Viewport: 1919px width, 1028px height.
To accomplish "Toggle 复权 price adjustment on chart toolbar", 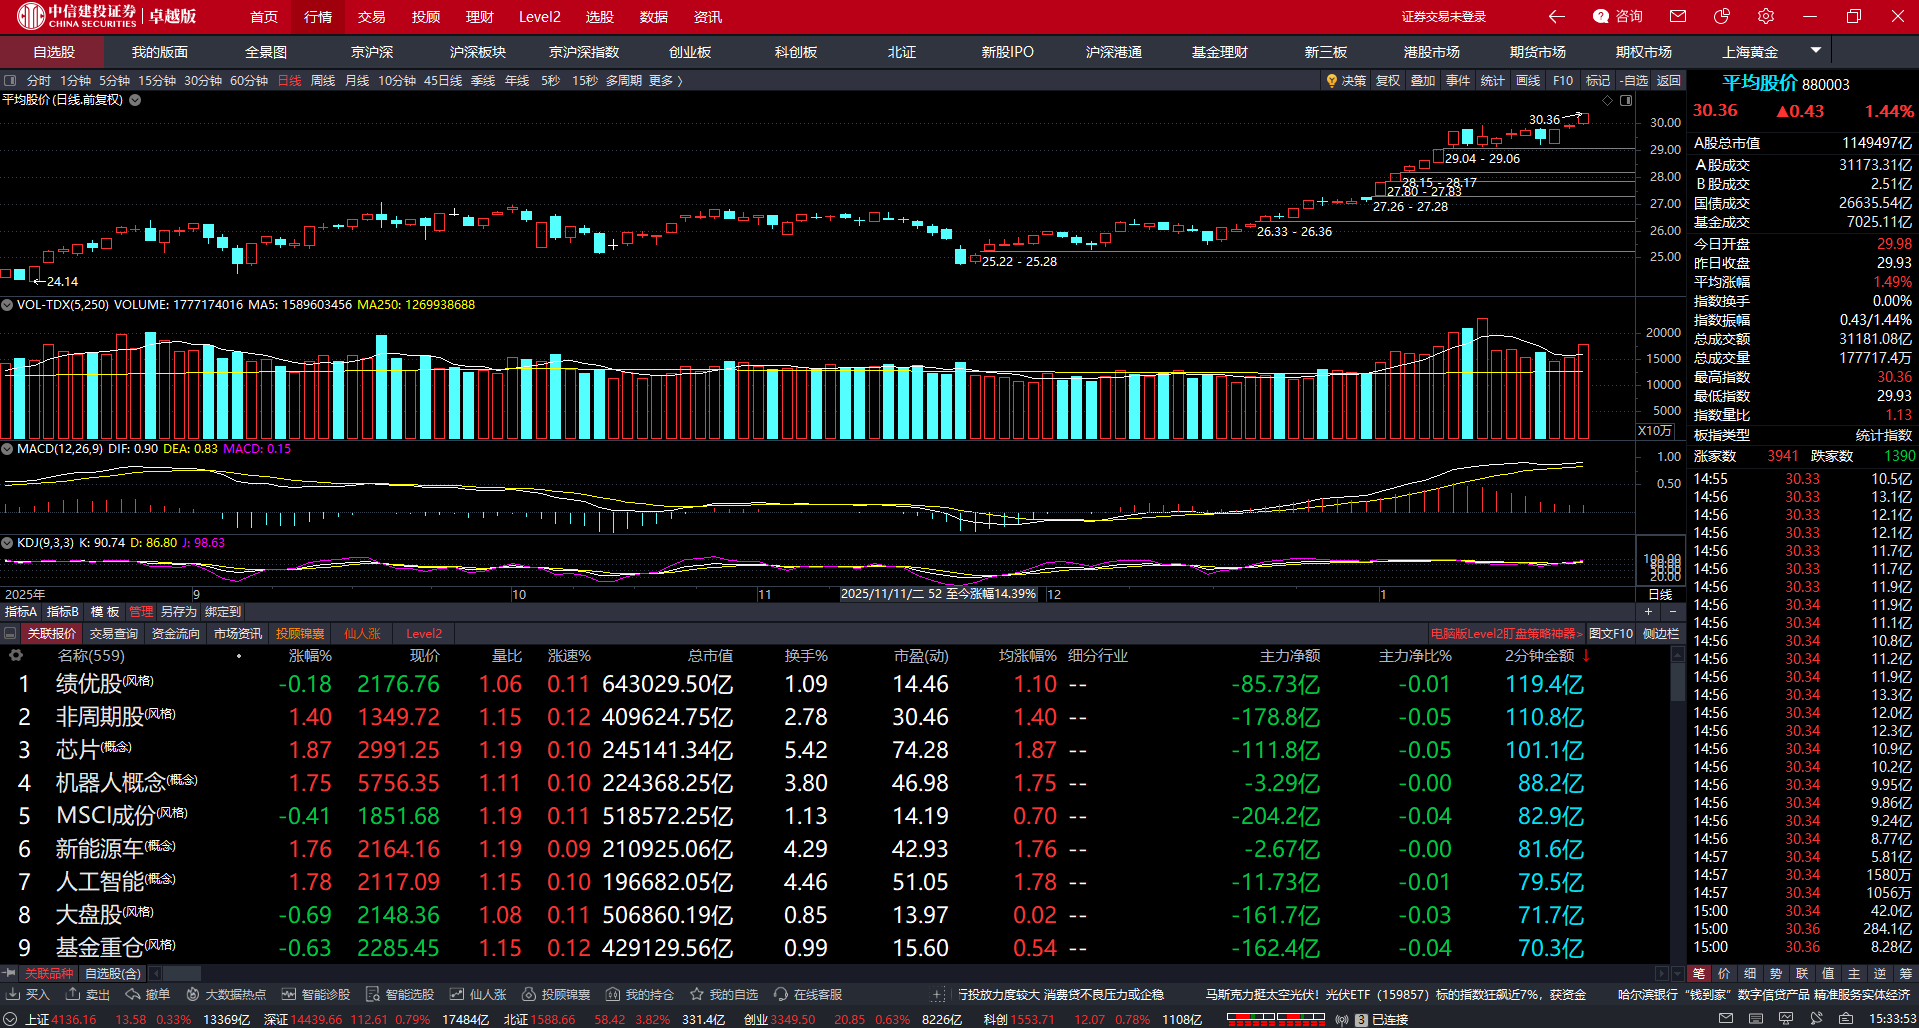I will (x=1388, y=80).
